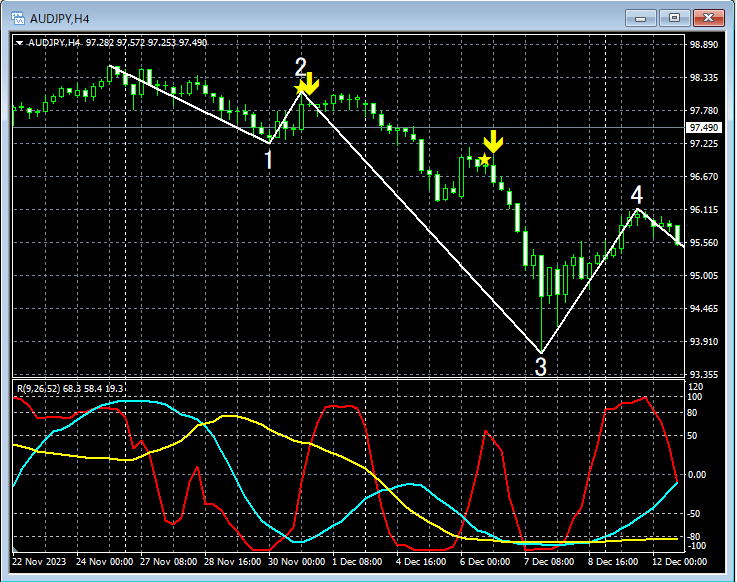This screenshot has height=582, width=737.
Task: Click the current price tag 97.490
Action: coord(704,127)
